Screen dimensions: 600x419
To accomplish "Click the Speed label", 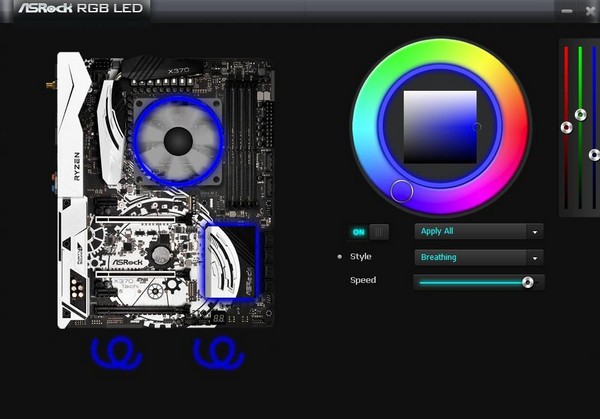I will click(x=363, y=280).
